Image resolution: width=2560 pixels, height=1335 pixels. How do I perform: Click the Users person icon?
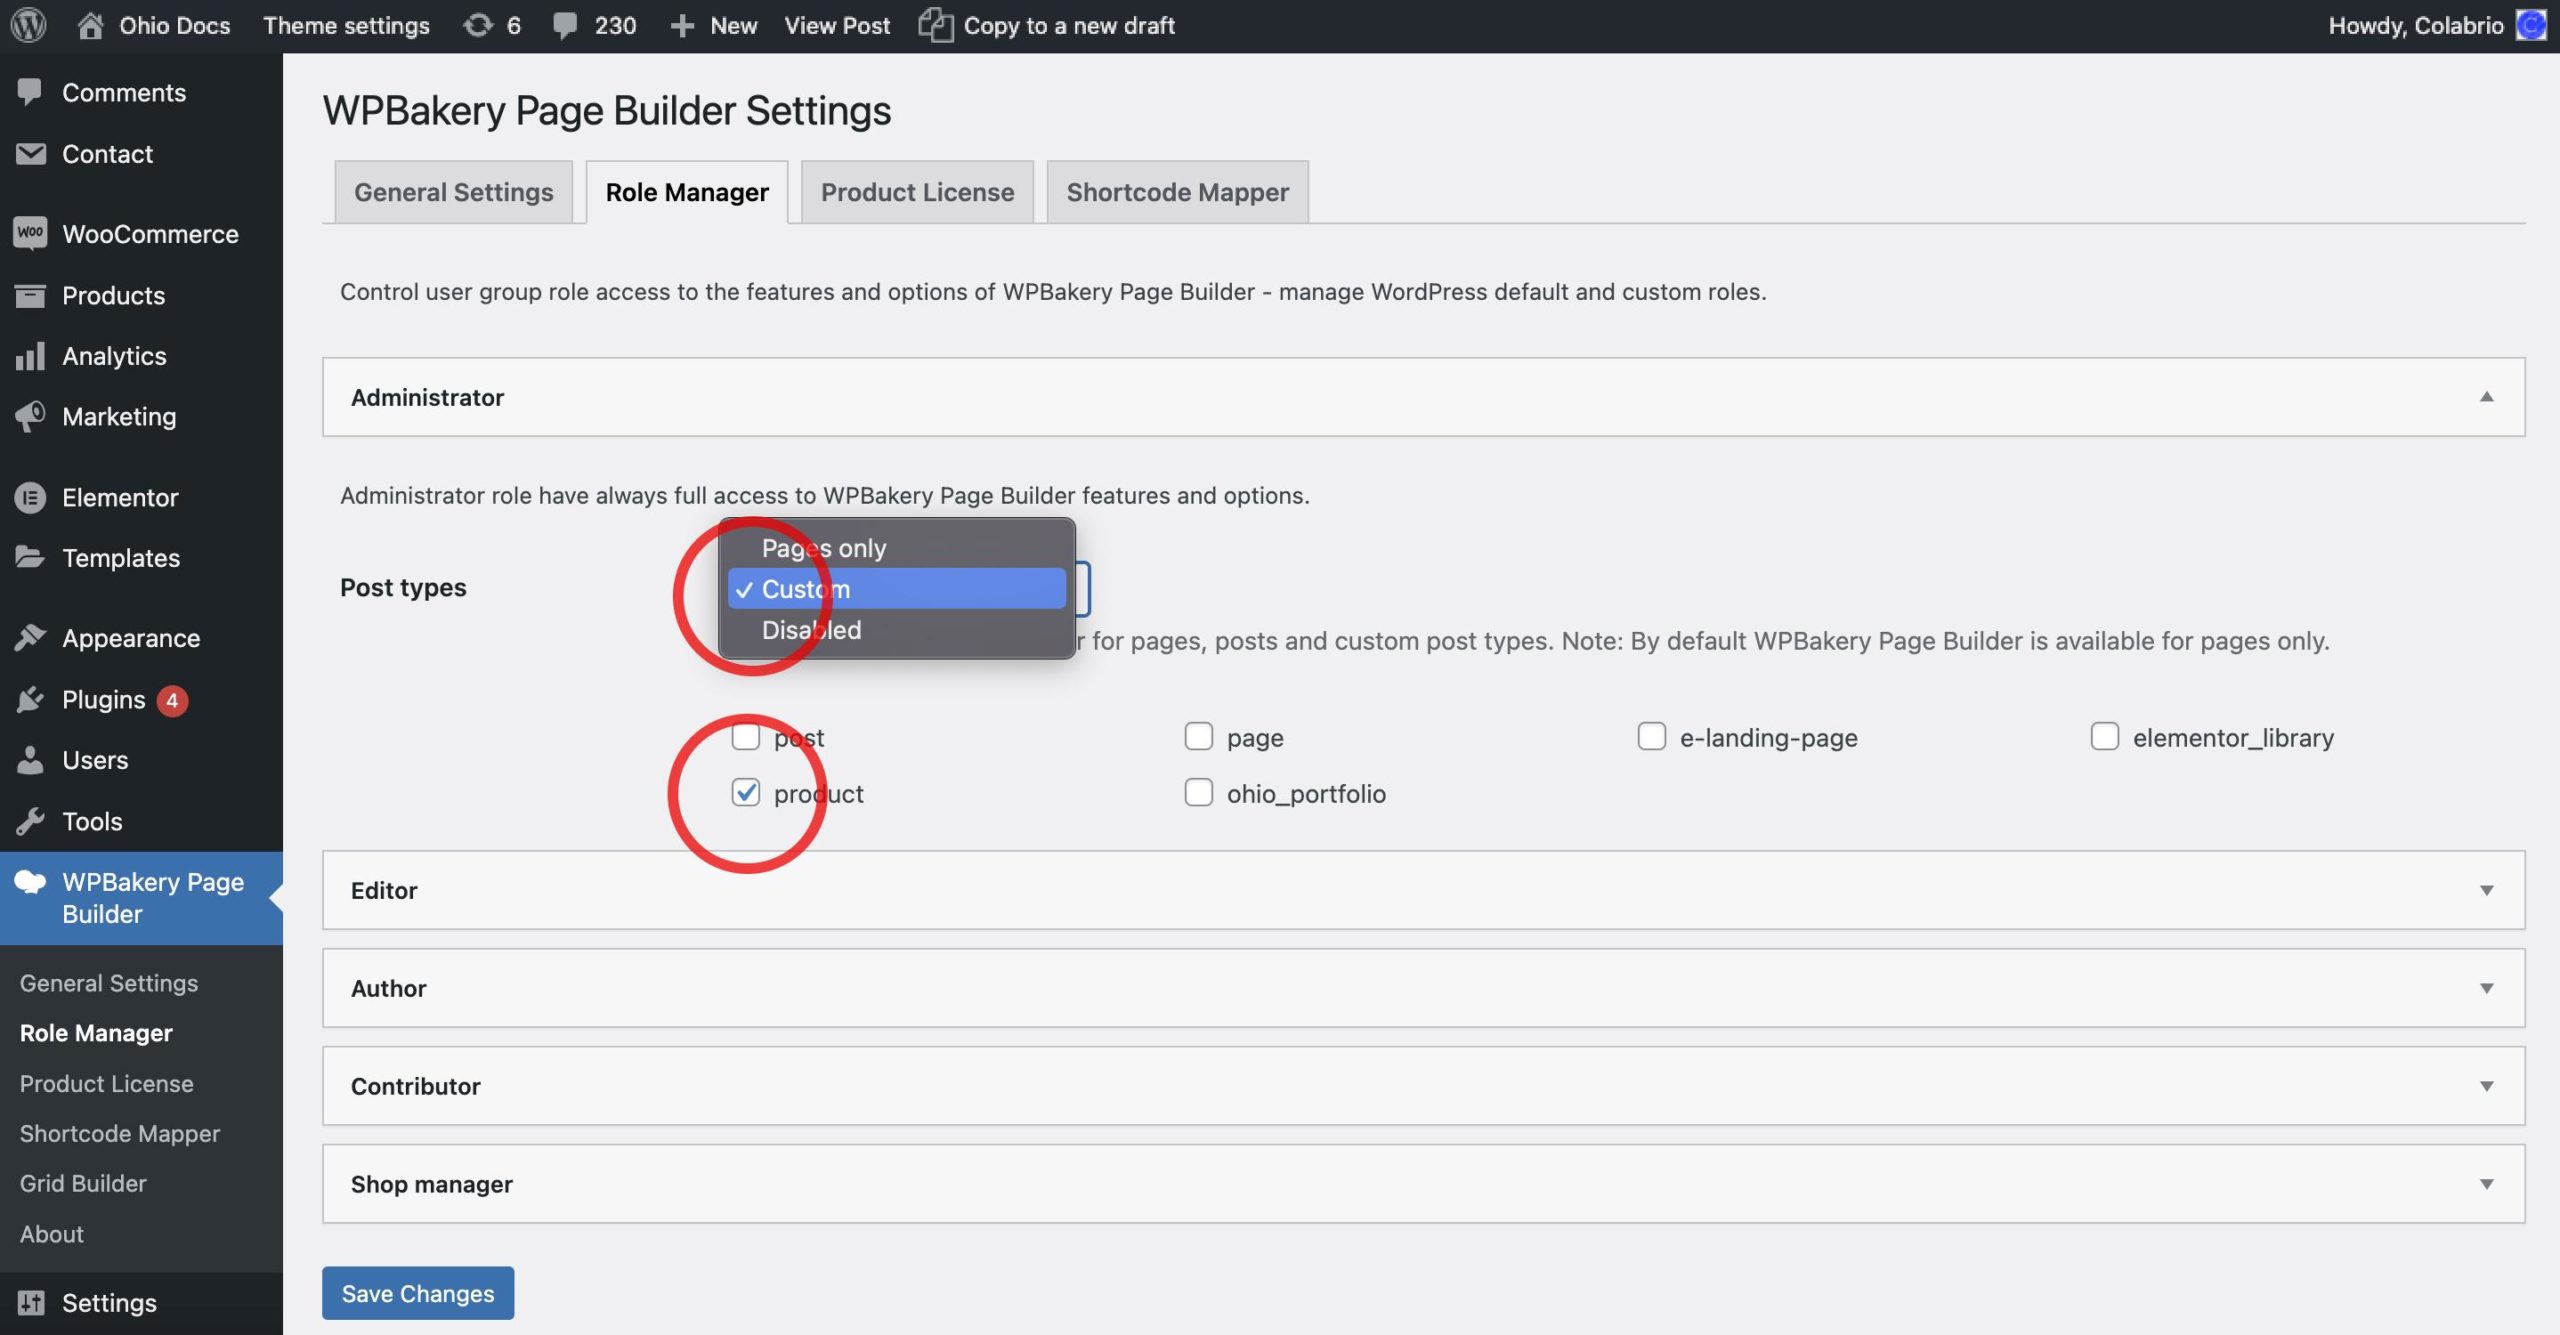pyautogui.click(x=30, y=760)
